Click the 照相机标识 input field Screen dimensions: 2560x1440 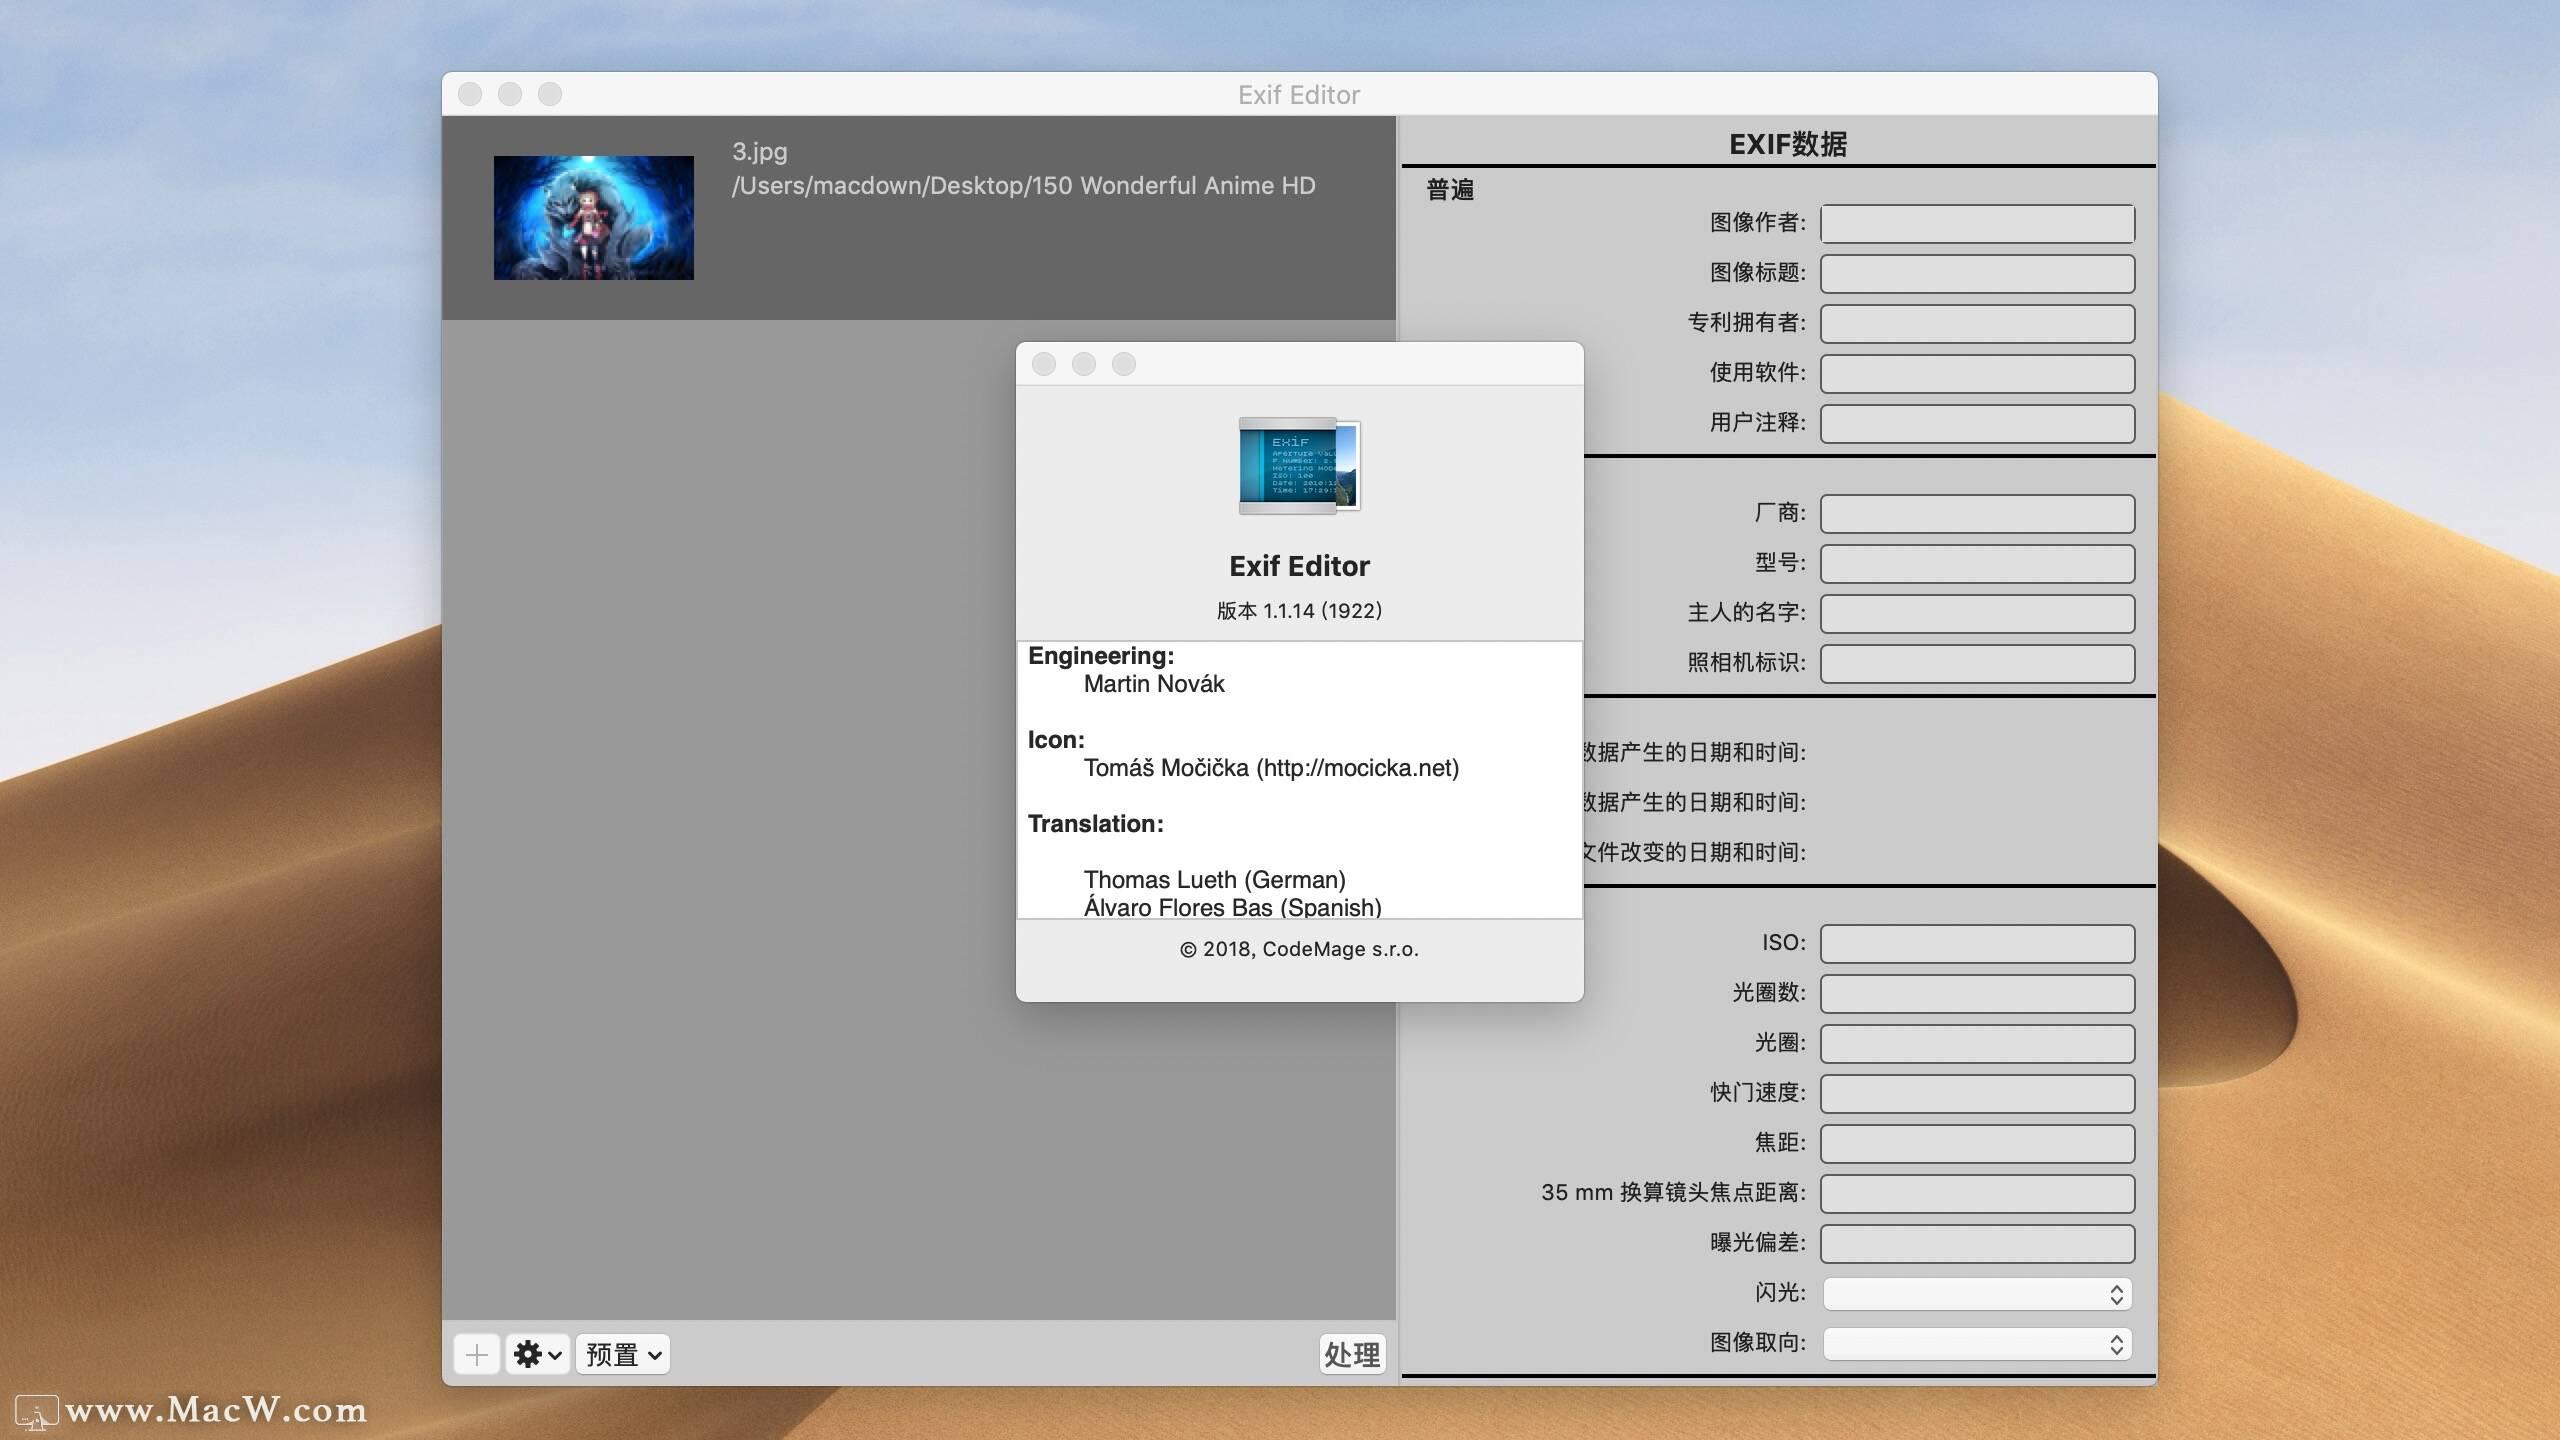click(1977, 664)
